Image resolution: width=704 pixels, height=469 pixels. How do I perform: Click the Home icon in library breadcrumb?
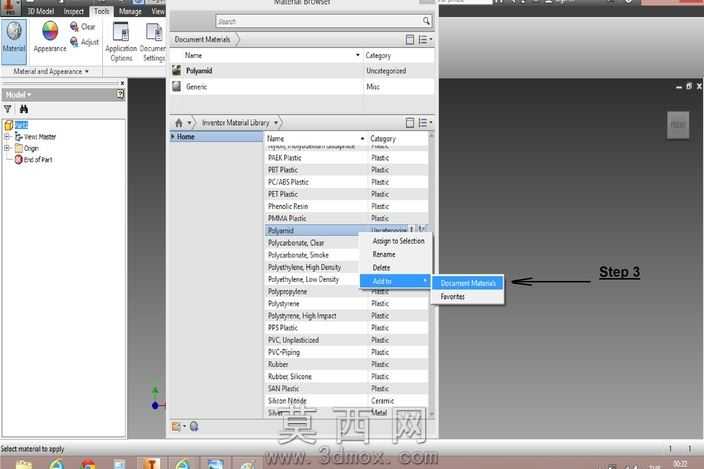179,123
